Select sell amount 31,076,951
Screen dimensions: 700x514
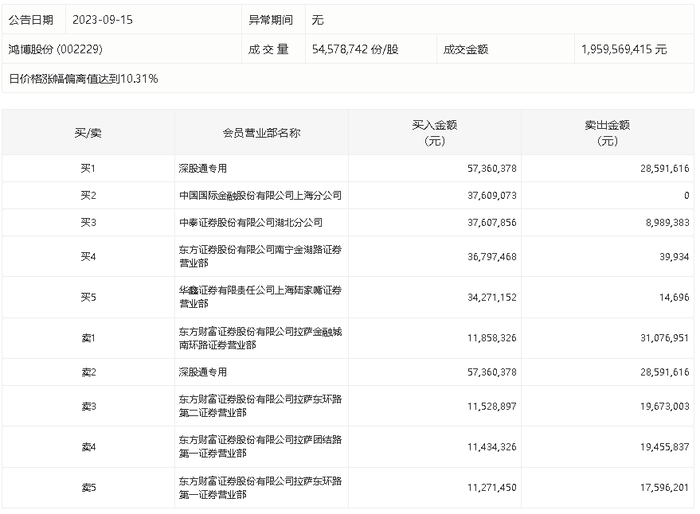click(664, 338)
